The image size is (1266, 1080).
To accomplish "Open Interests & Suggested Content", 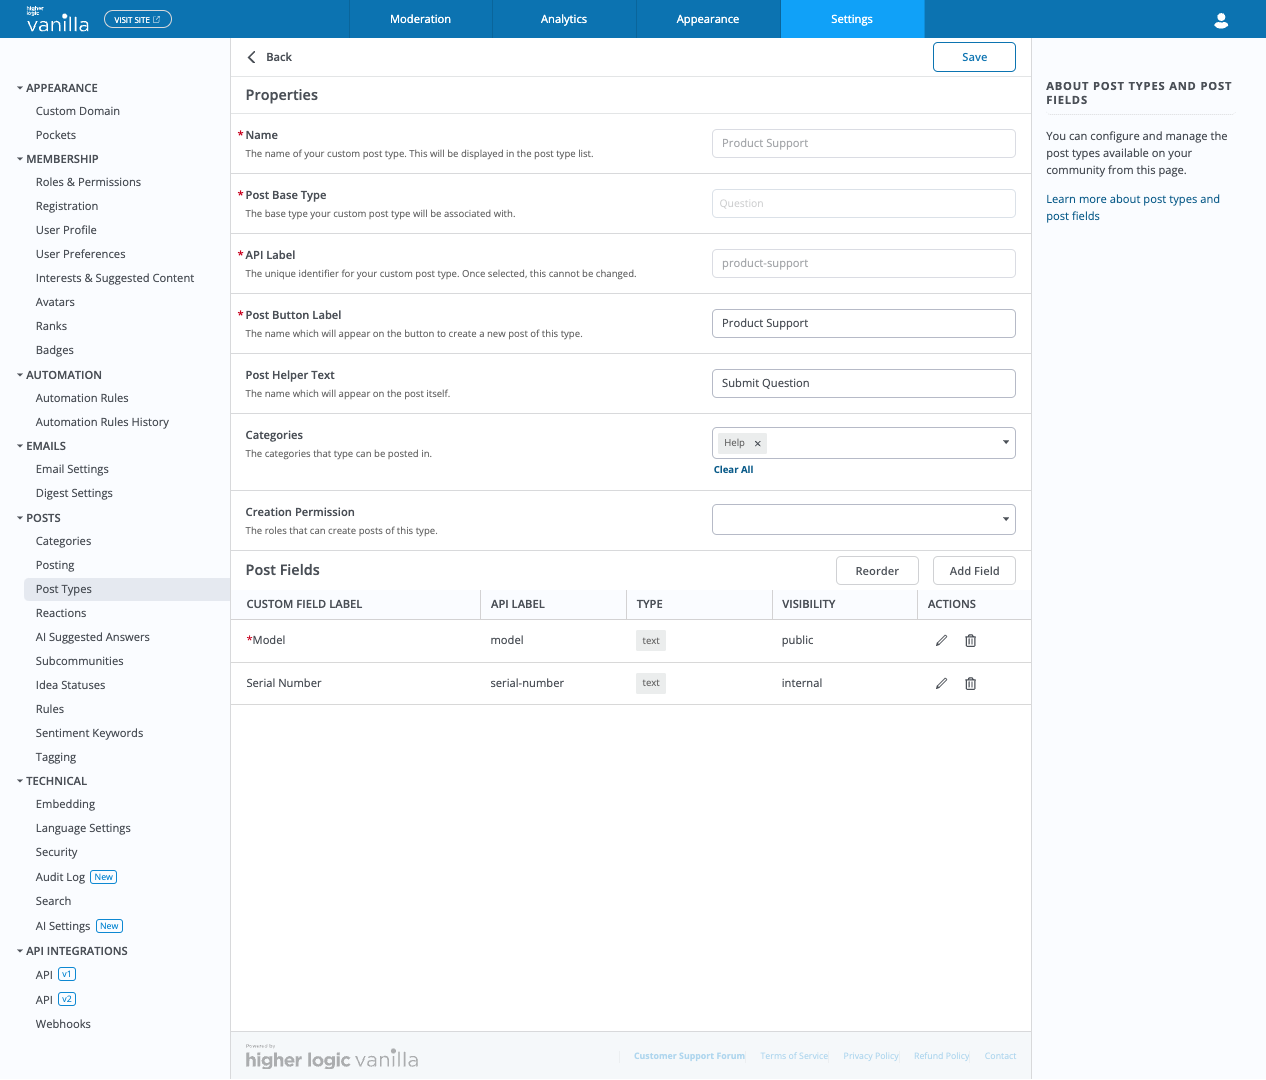I will click(115, 278).
